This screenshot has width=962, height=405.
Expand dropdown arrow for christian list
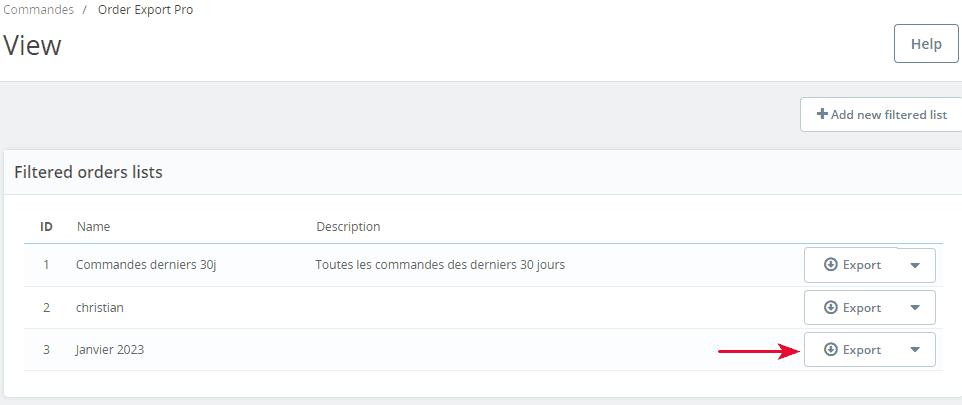tap(915, 307)
